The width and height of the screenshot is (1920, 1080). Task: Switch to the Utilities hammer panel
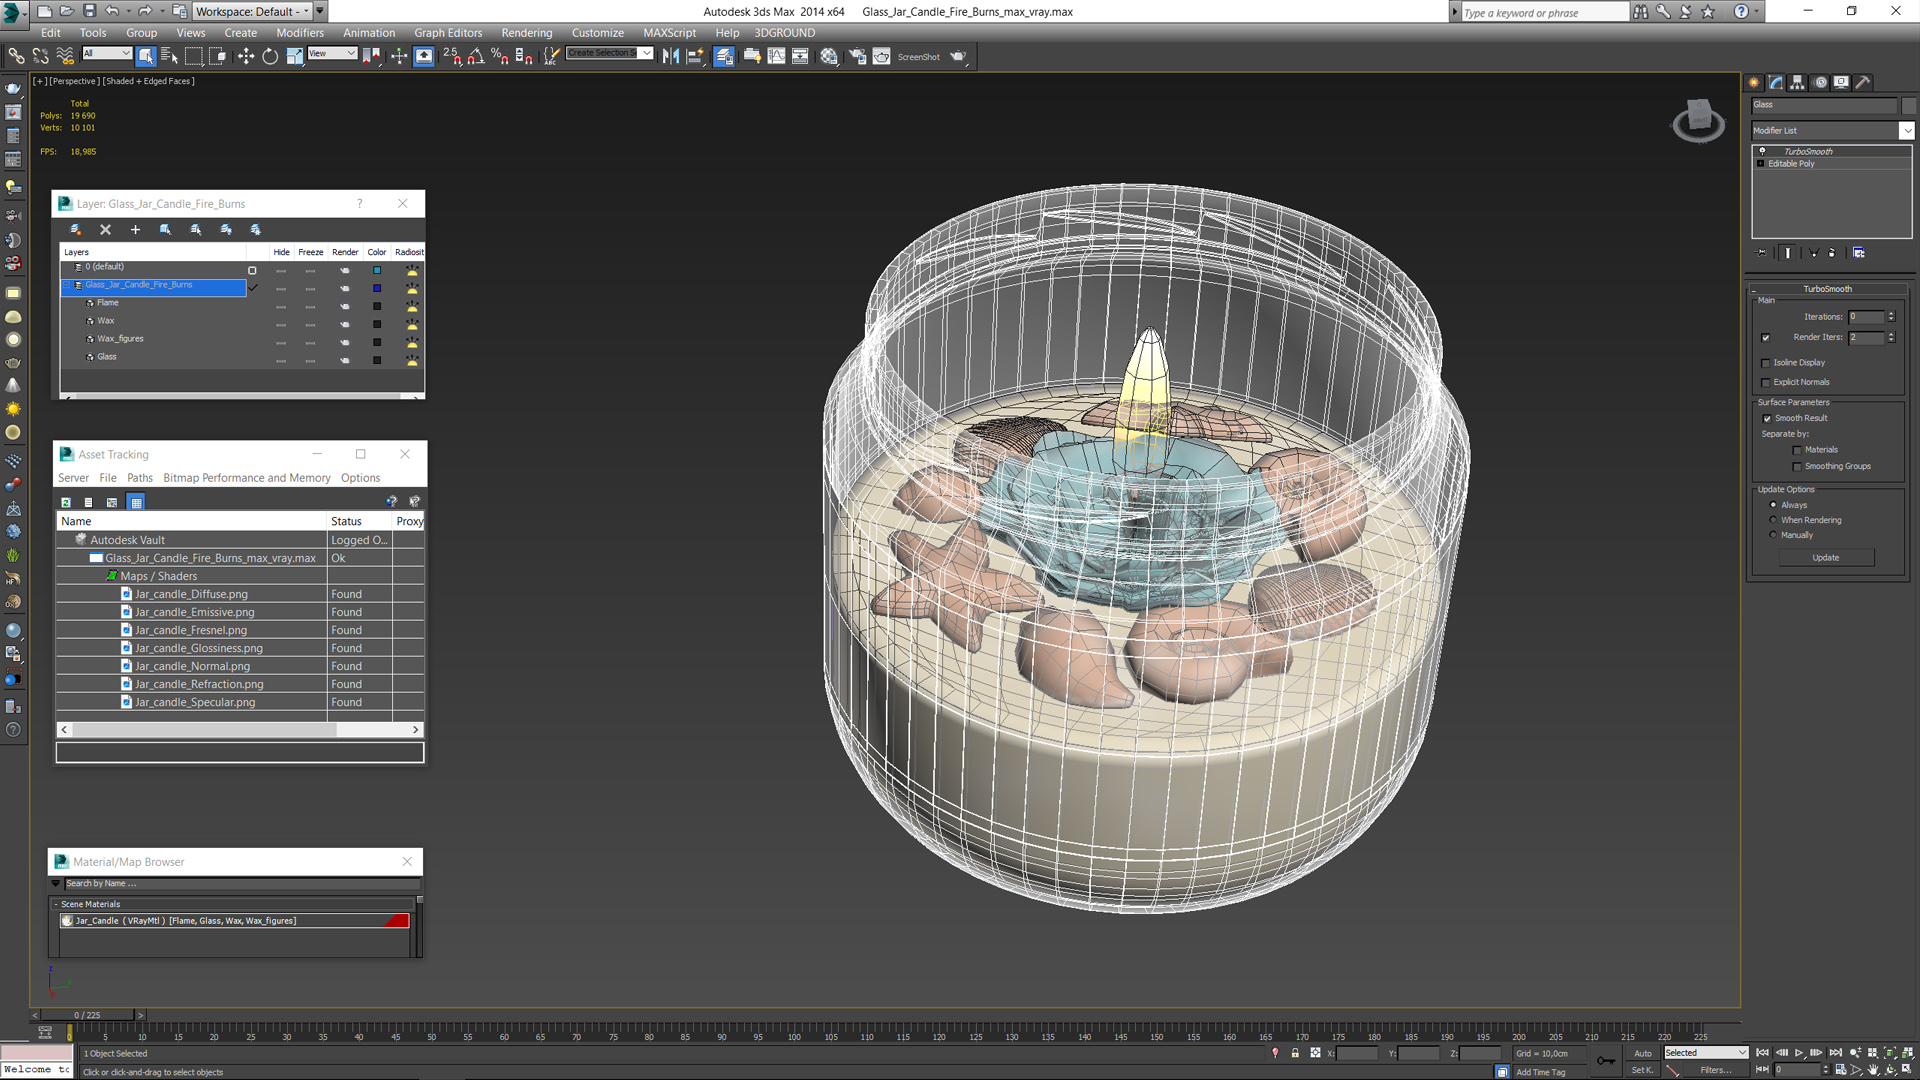pyautogui.click(x=1862, y=83)
